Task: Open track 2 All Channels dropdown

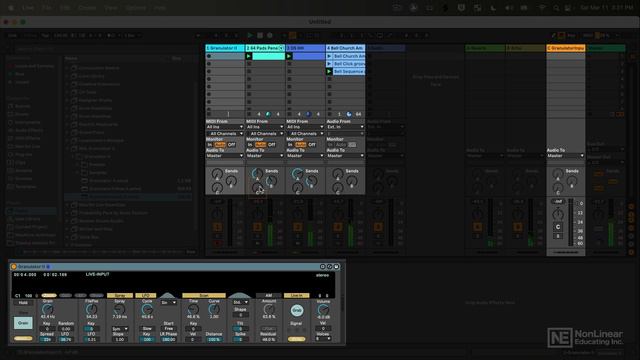Action: click(264, 133)
